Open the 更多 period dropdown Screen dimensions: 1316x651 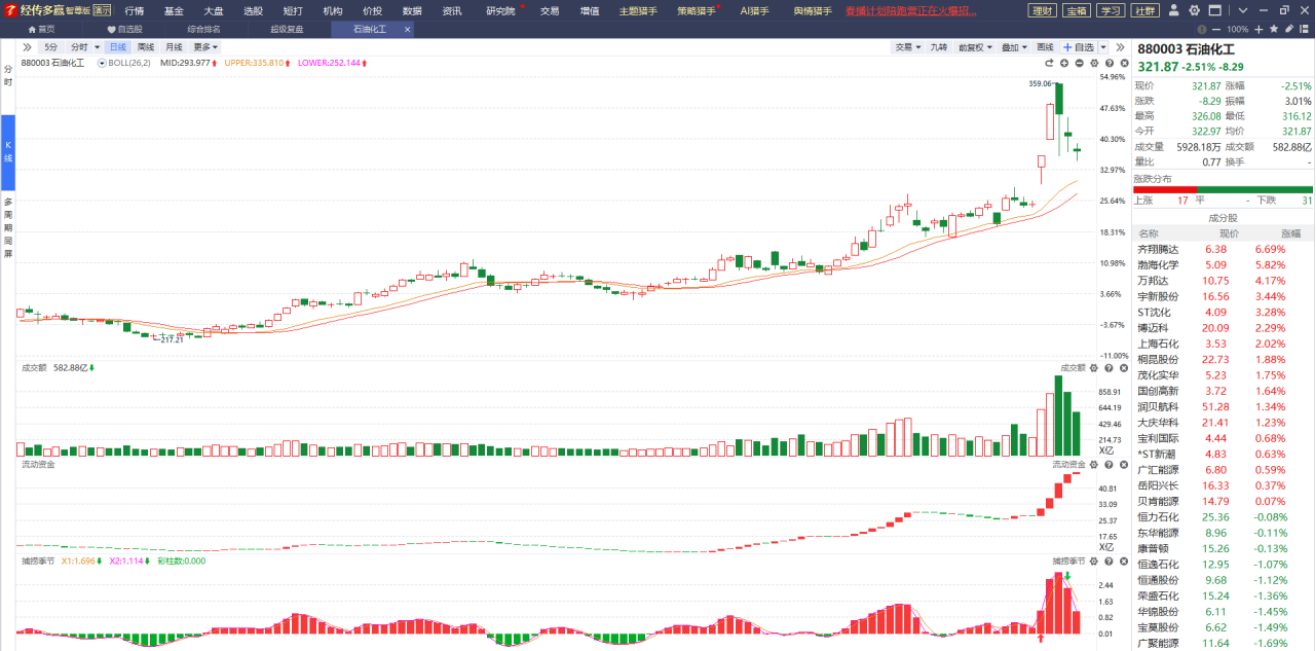tap(206, 47)
